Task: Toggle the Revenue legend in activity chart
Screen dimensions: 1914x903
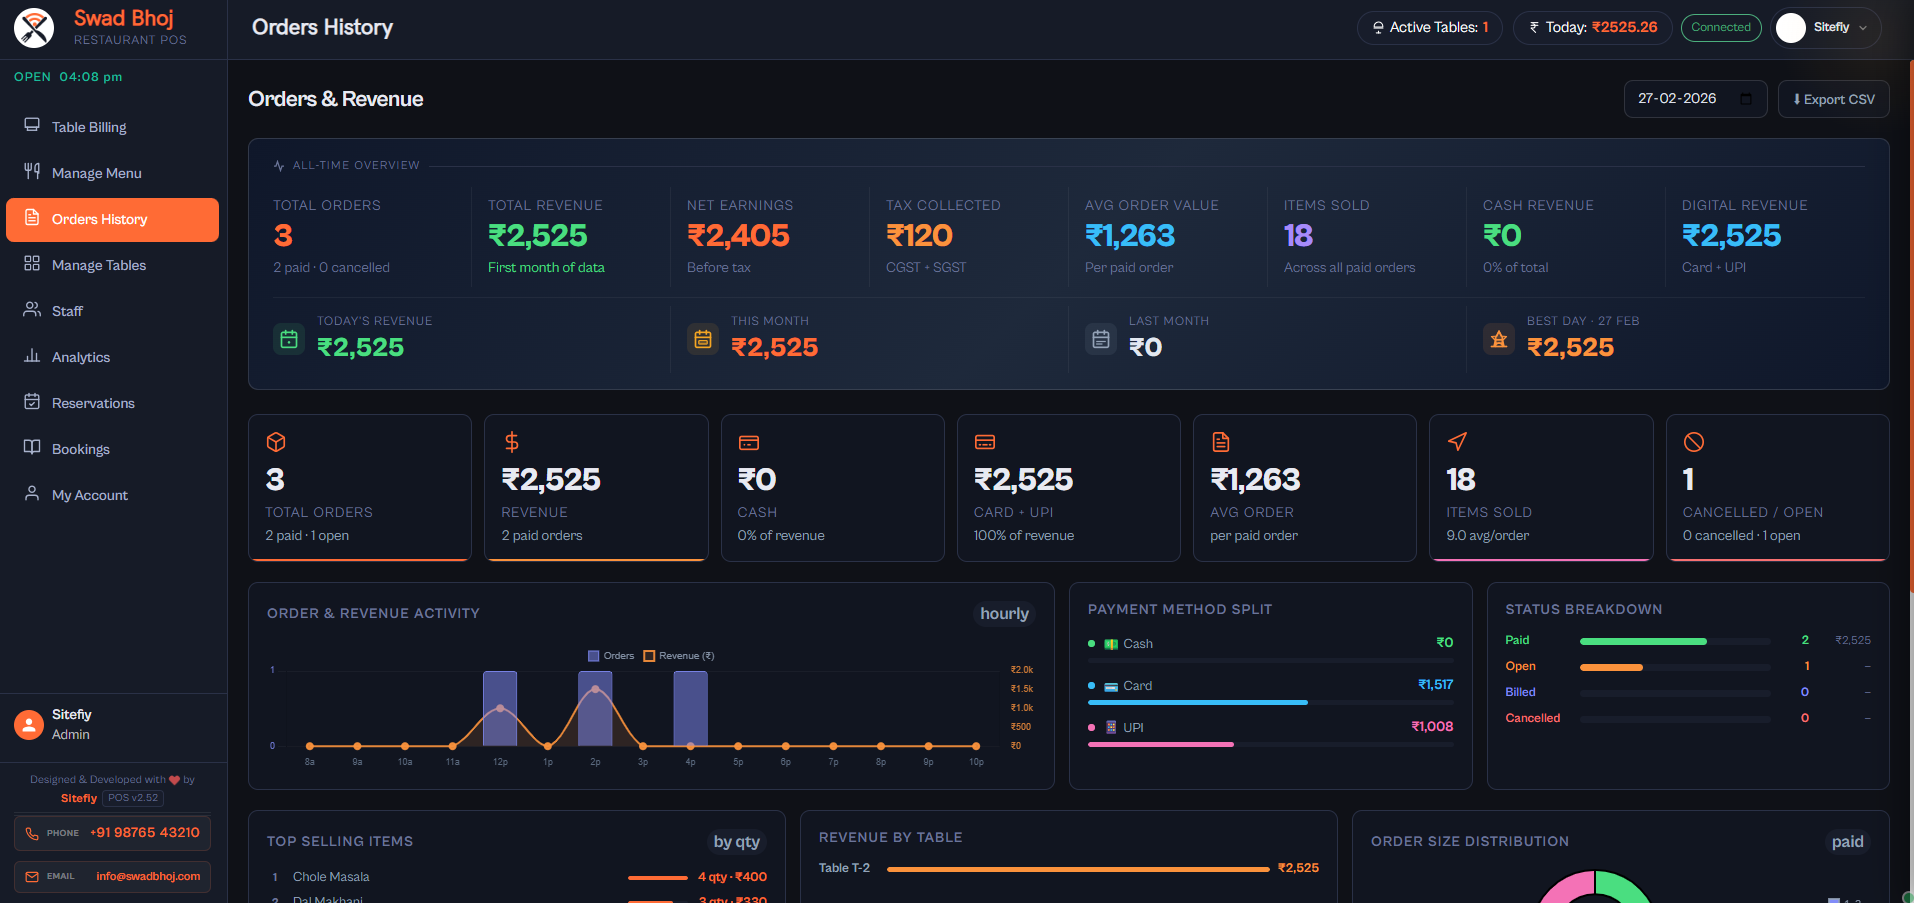Action: (679, 656)
